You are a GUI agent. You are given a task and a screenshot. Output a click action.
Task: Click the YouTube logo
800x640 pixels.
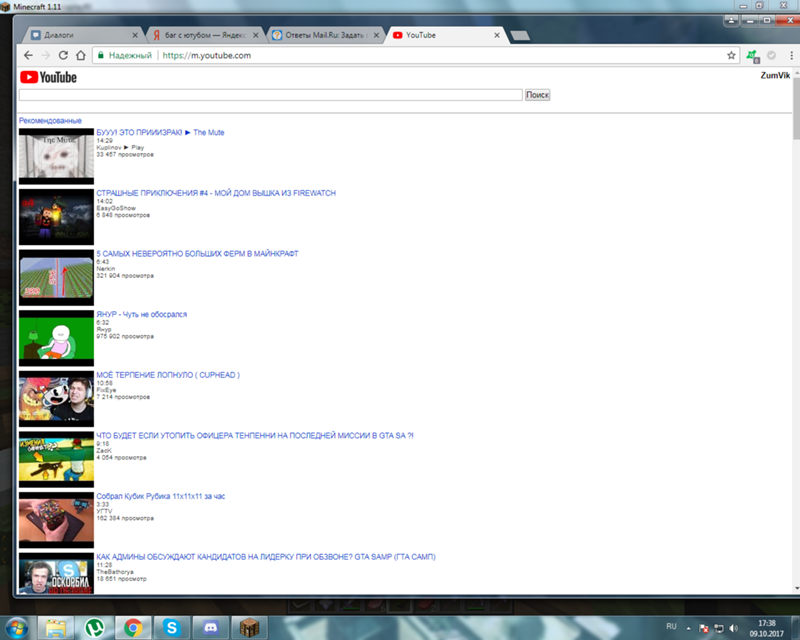click(48, 77)
